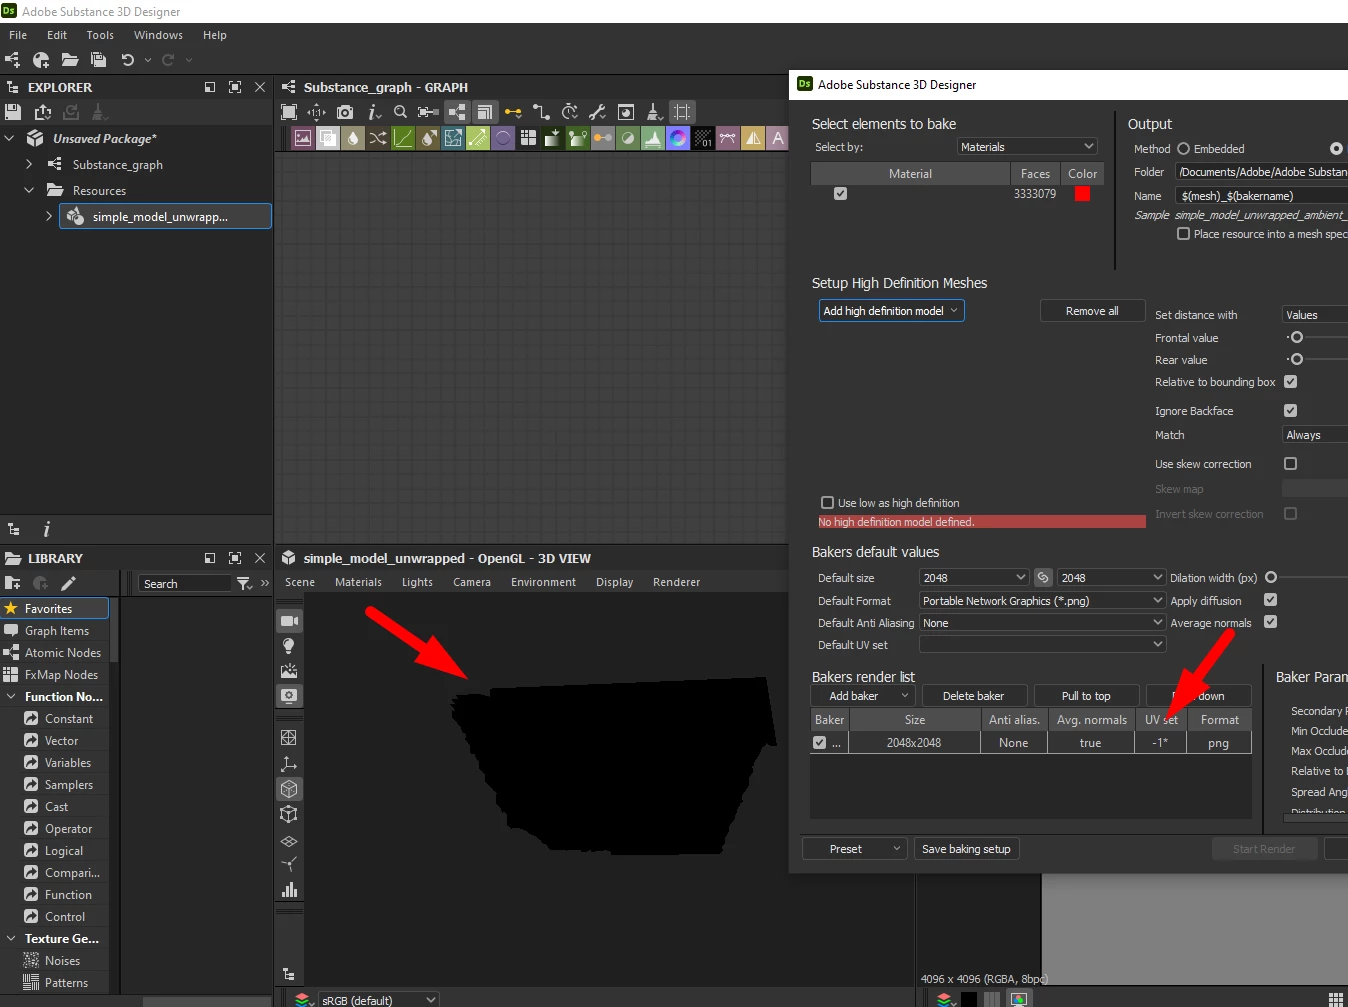Toggle Average normals checkbox
1348x1007 pixels.
click(1270, 622)
